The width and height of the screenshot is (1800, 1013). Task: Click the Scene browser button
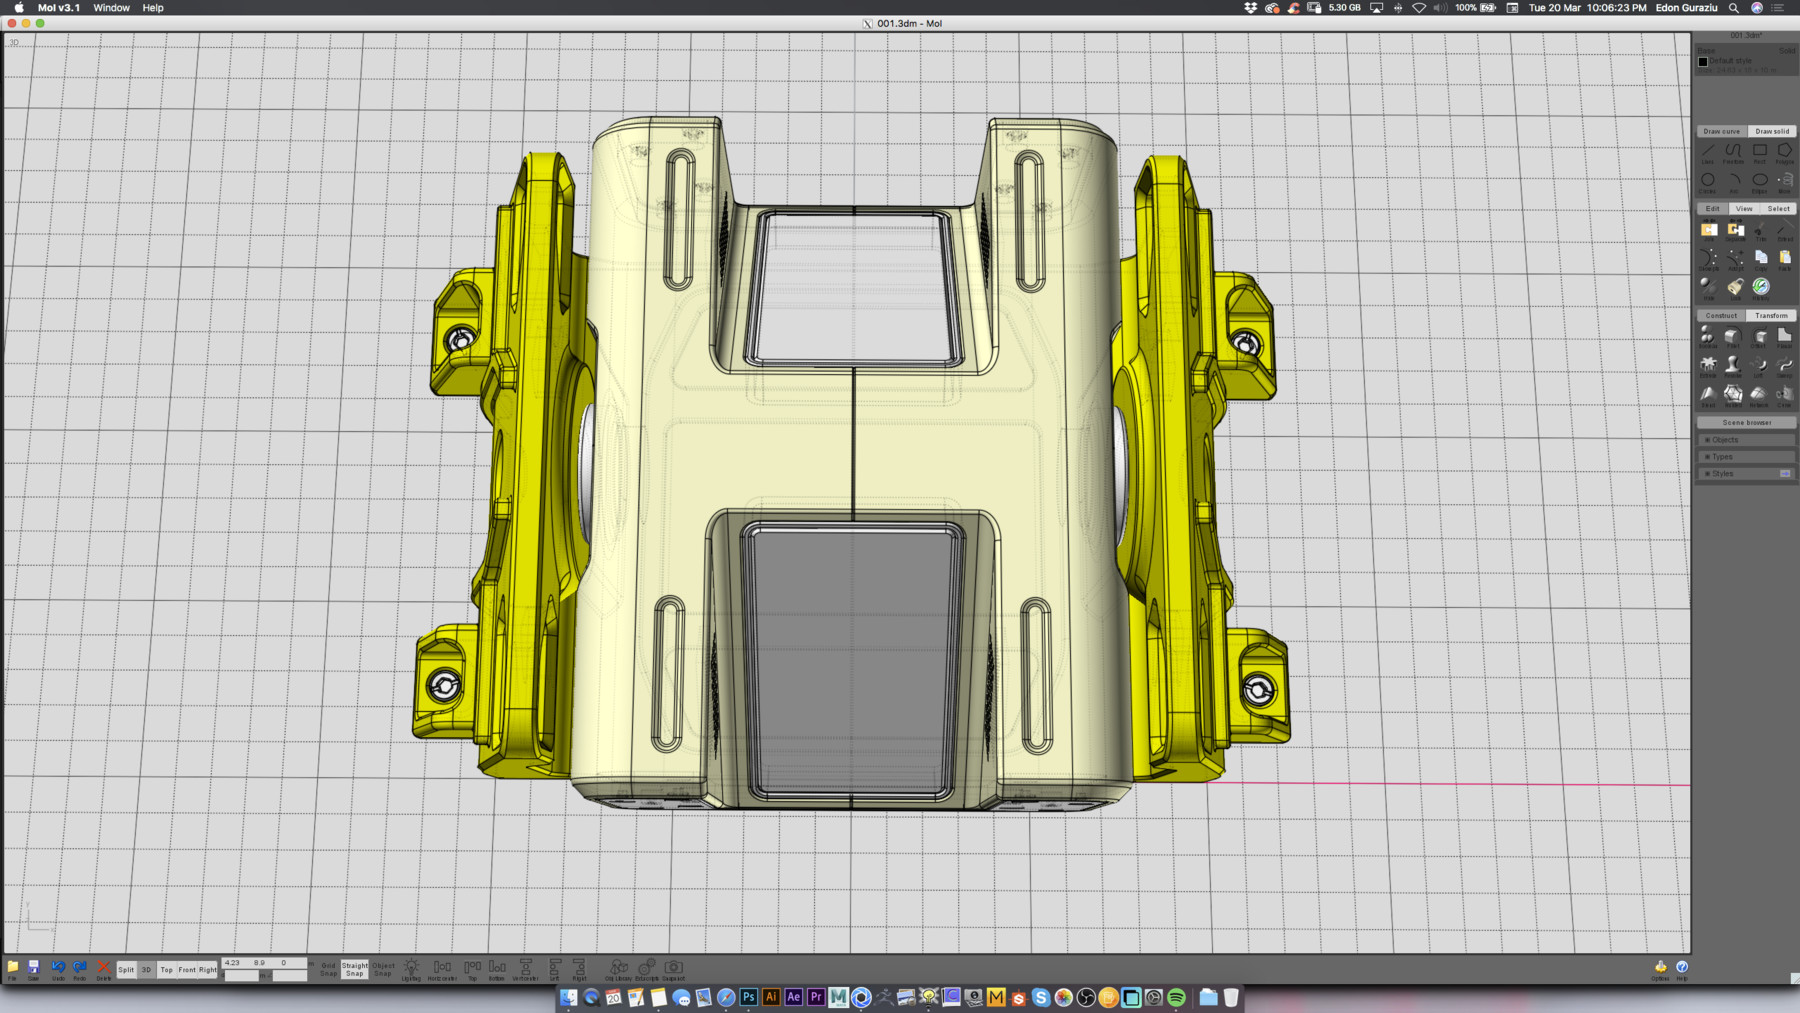[1745, 422]
